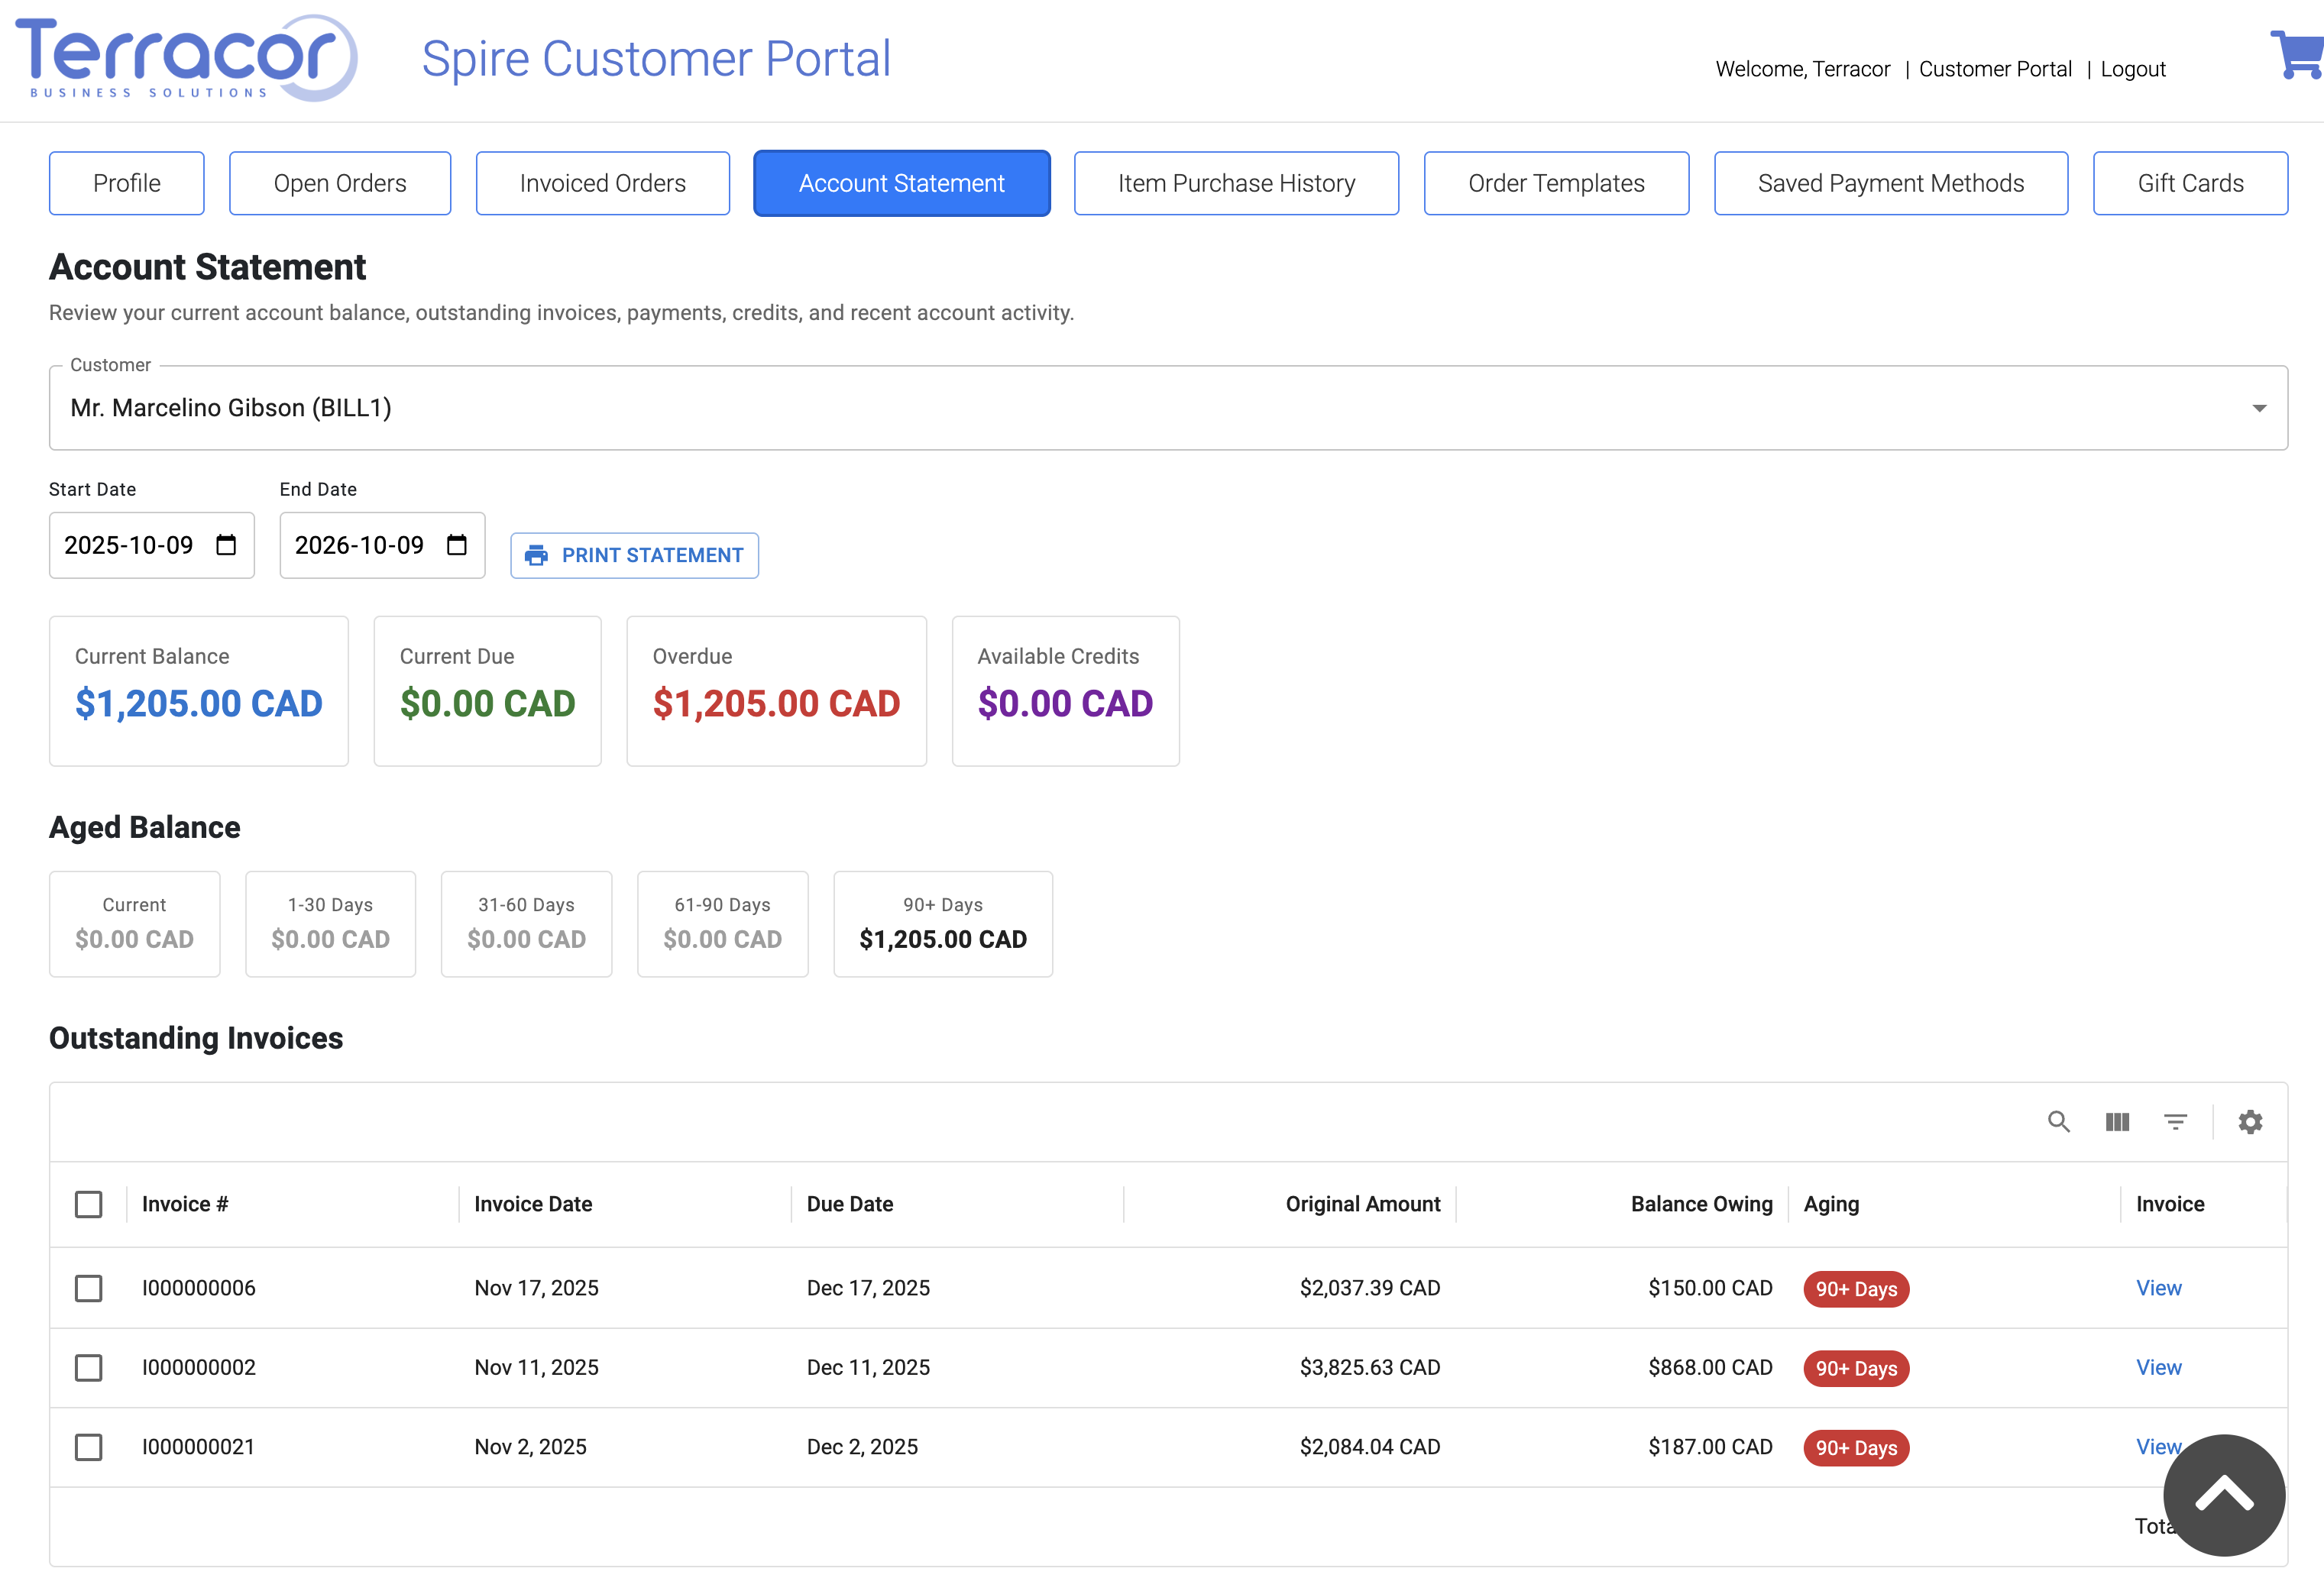Sort by Aging column header
The image size is (2324, 1578).
1831,1204
